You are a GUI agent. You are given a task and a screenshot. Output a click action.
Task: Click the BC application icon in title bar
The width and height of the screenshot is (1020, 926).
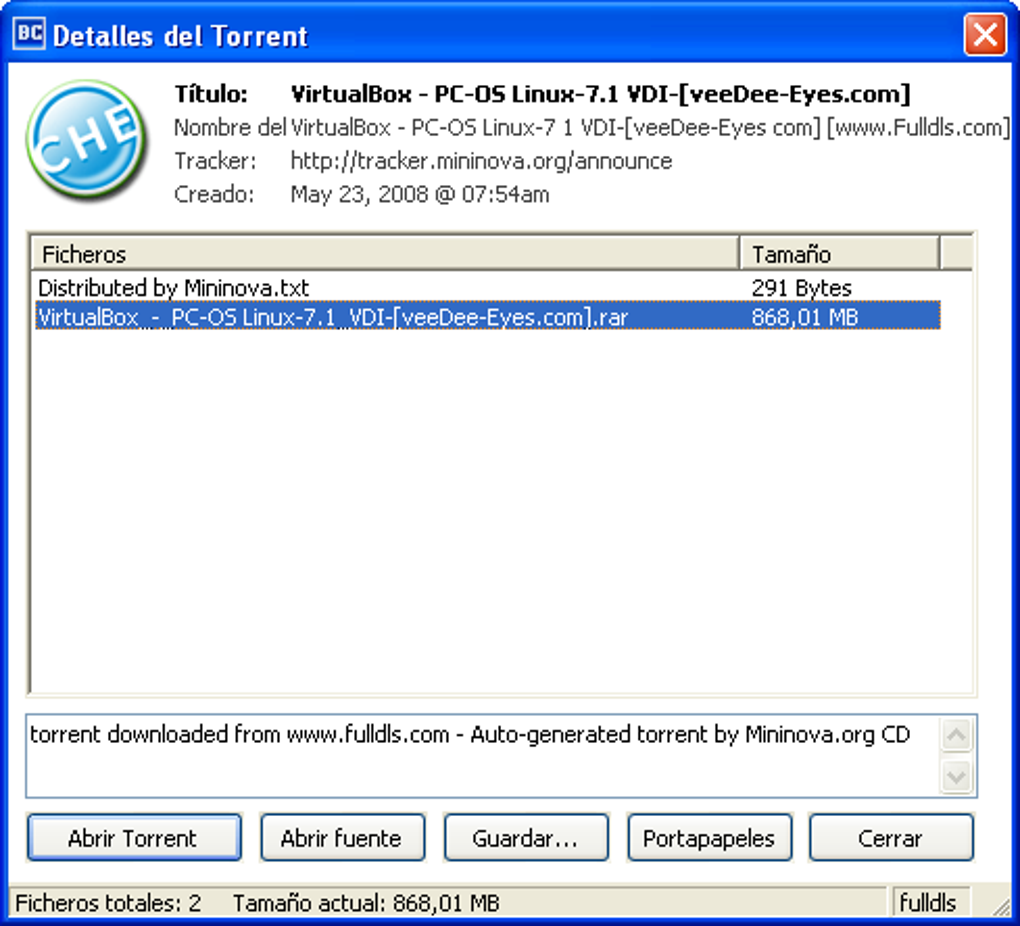(29, 33)
